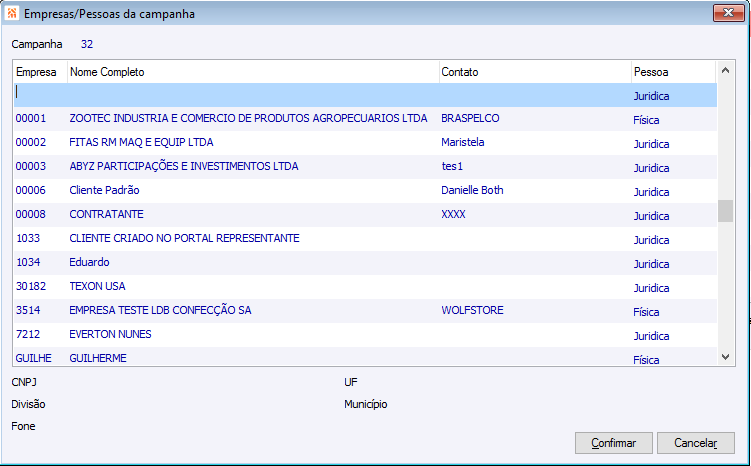Close the Empresas/Pessoas da campanha dialog
The width and height of the screenshot is (751, 466).
[x=728, y=13]
